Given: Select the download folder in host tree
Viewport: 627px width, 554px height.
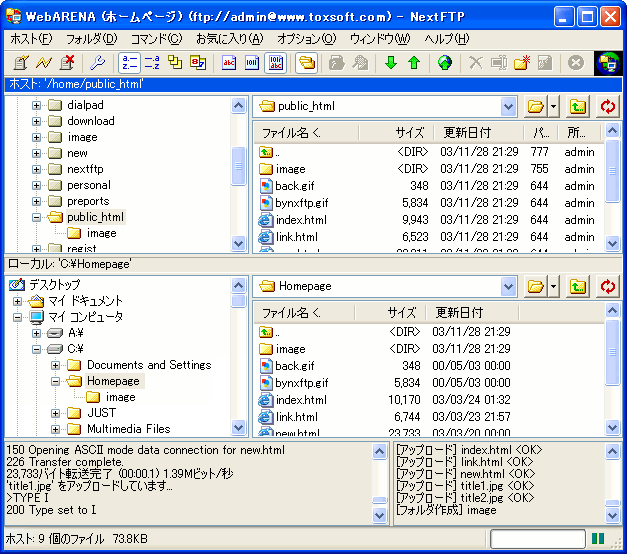Looking at the screenshot, I should pyautogui.click(x=91, y=121).
